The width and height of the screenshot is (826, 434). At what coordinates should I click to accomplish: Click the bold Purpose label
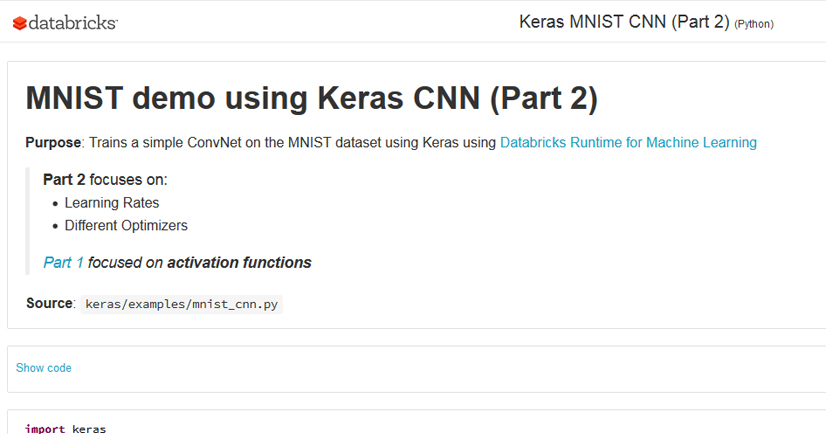tap(51, 143)
